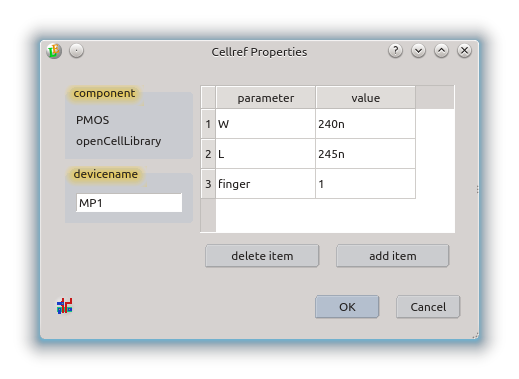
Task: Click the parameter column header
Action: point(266,98)
